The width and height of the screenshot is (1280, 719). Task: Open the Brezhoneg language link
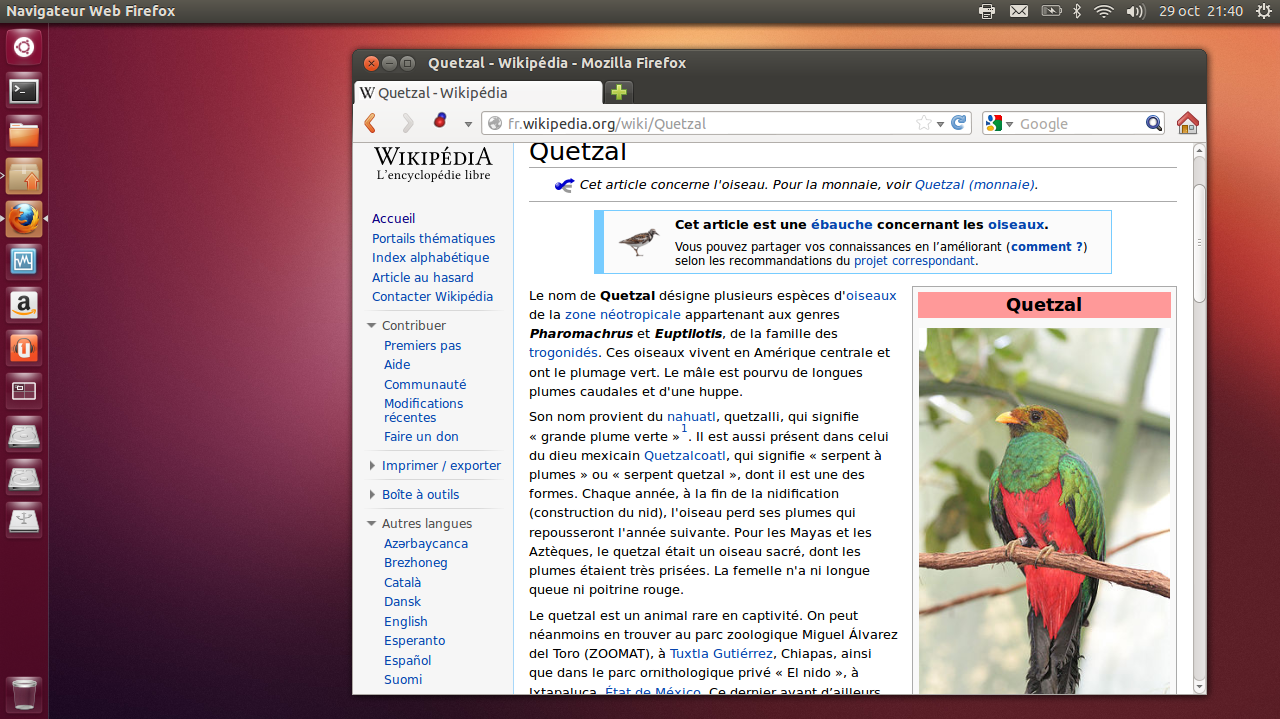[415, 562]
